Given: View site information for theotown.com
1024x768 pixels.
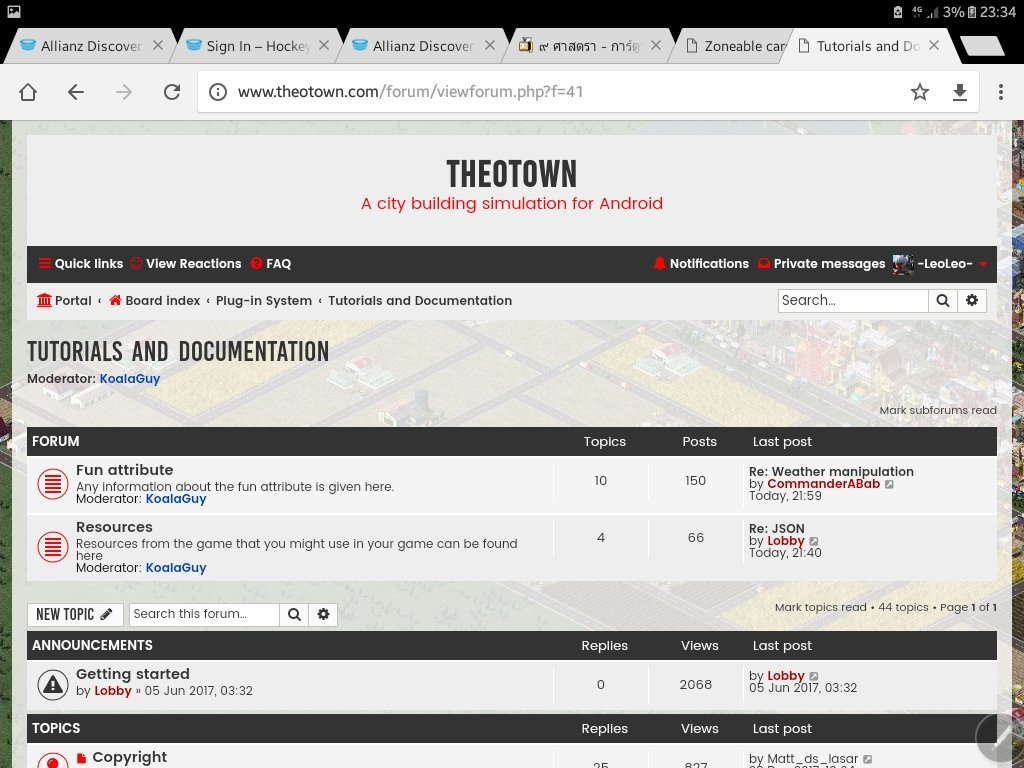Looking at the screenshot, I should (218, 92).
